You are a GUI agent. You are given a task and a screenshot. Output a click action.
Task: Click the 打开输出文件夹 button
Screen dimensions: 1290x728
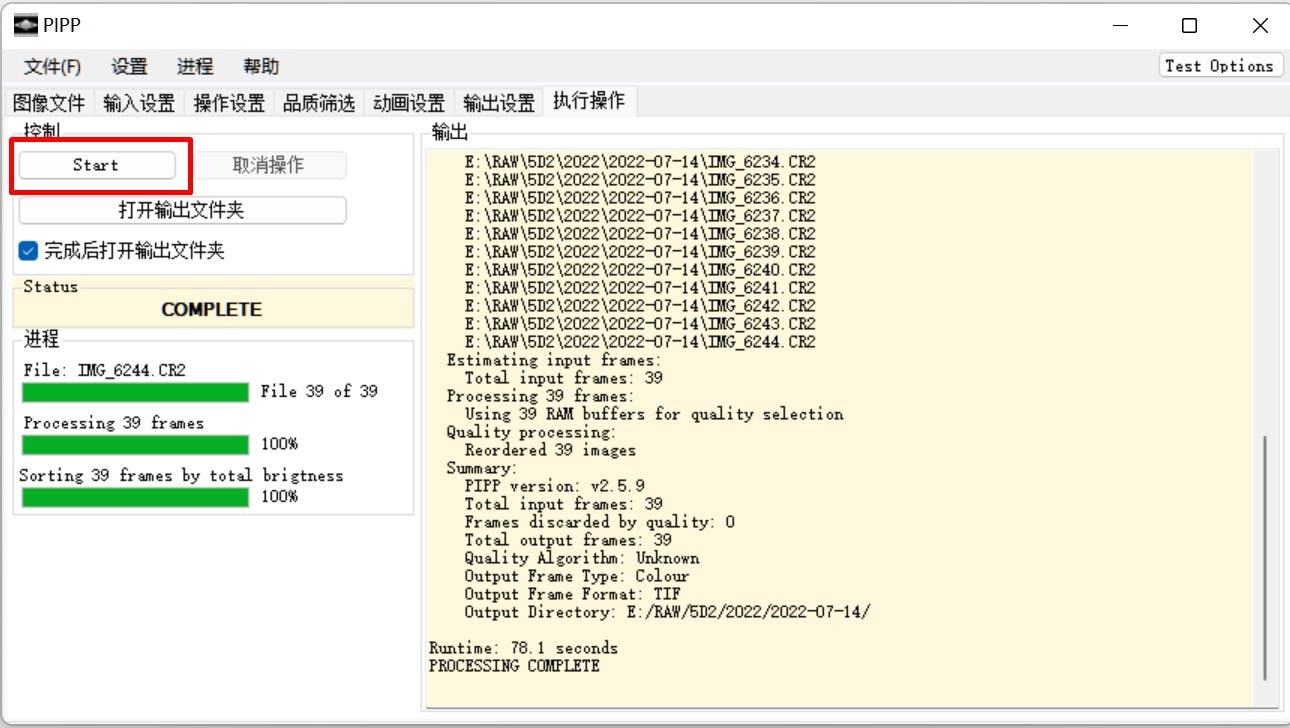182,210
